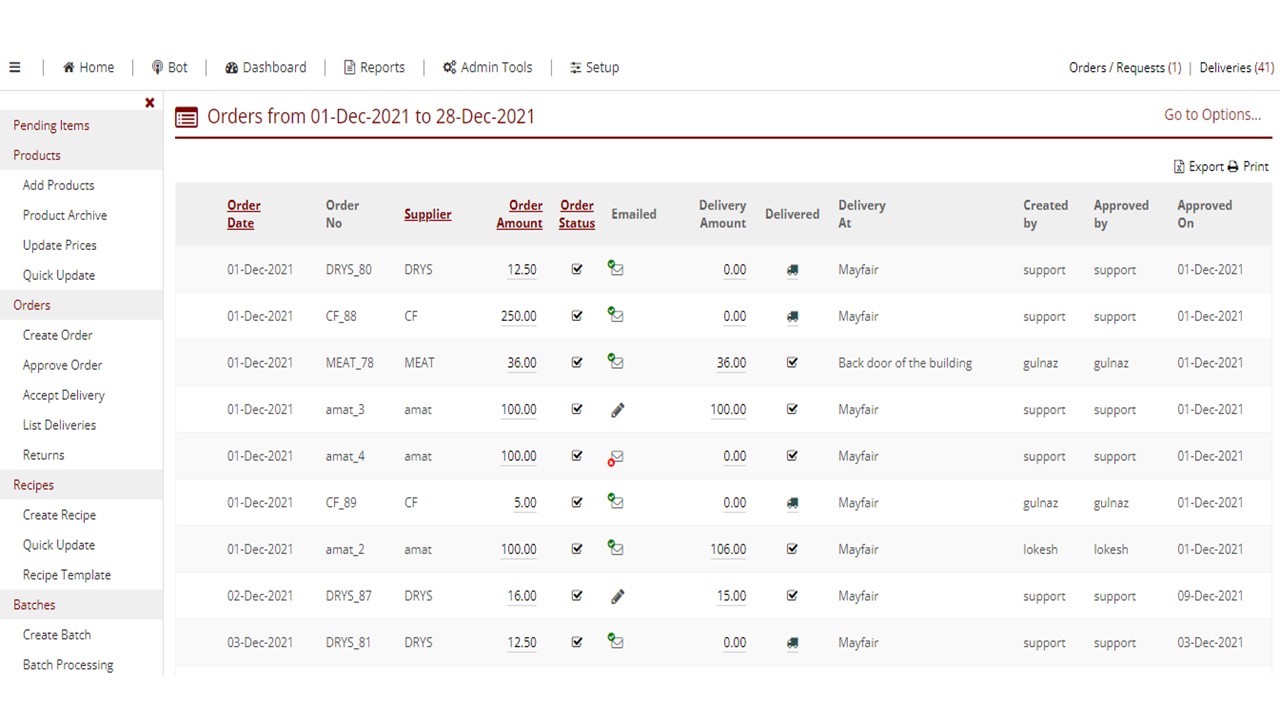1280x720 pixels.
Task: Click delivery truck icon for CF_88
Action: (792, 317)
